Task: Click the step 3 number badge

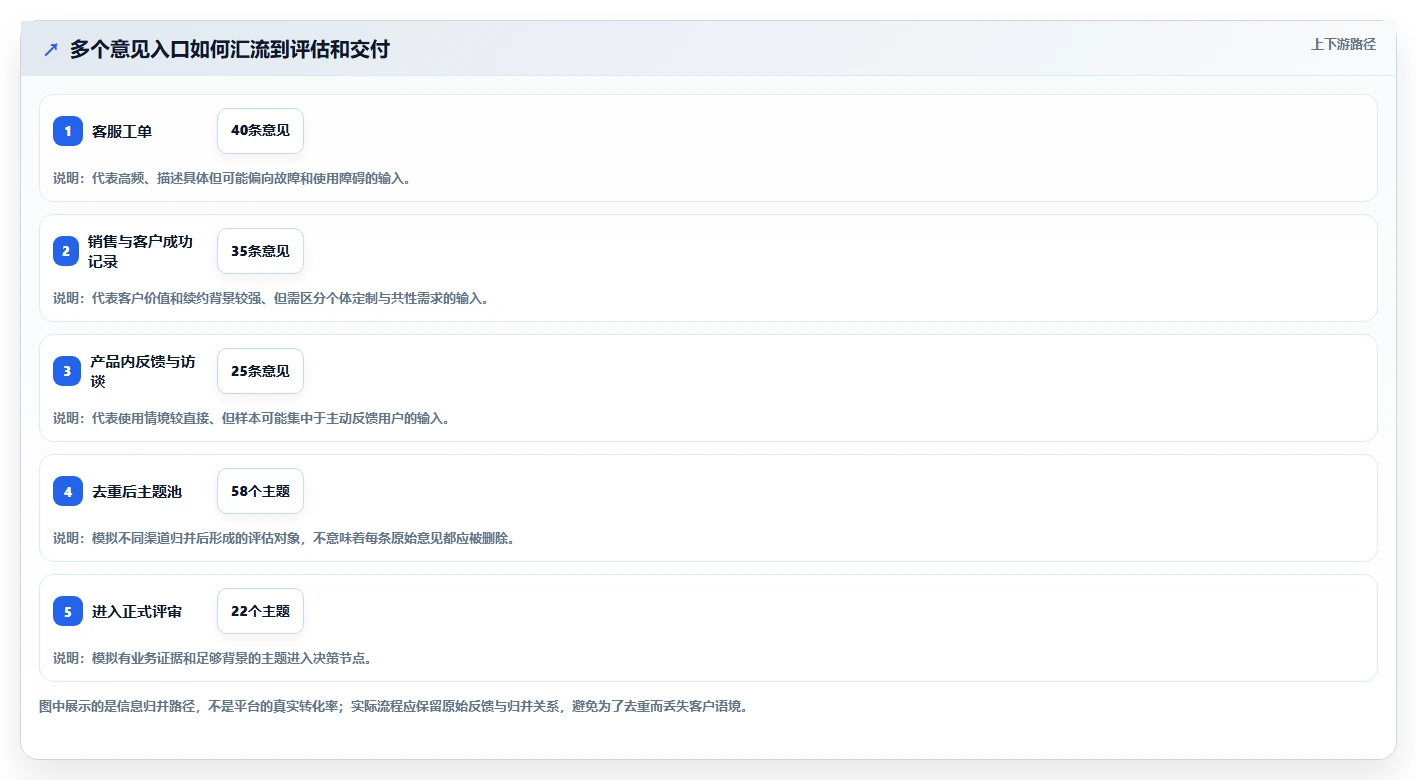Action: pyautogui.click(x=67, y=371)
